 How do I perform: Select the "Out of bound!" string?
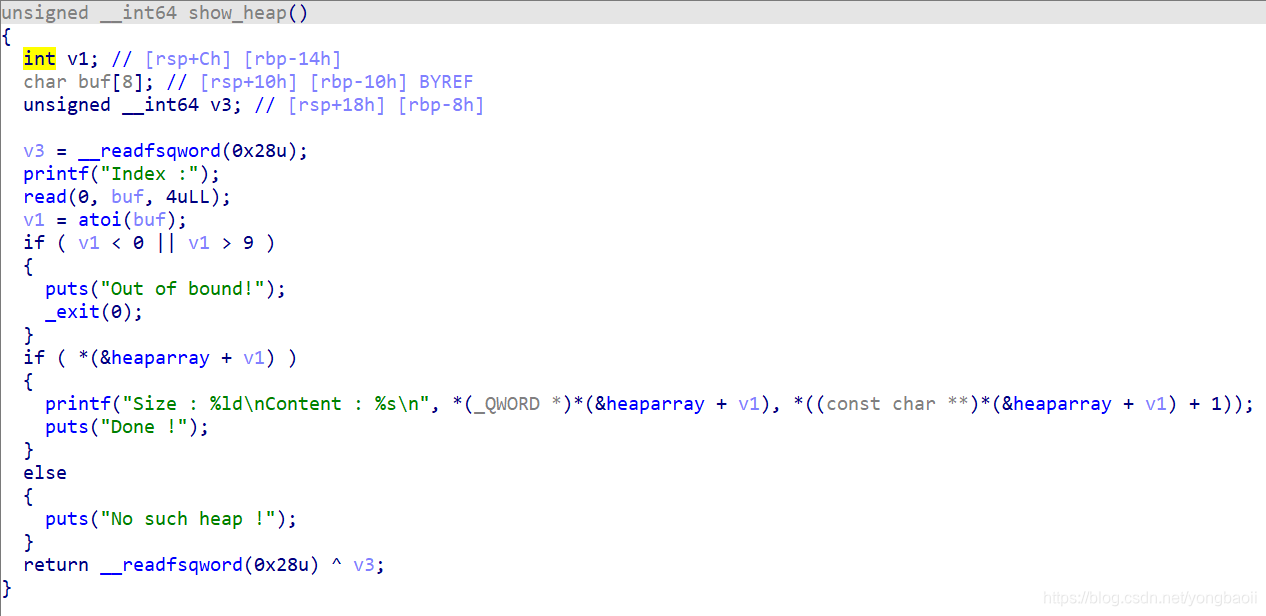(188, 289)
